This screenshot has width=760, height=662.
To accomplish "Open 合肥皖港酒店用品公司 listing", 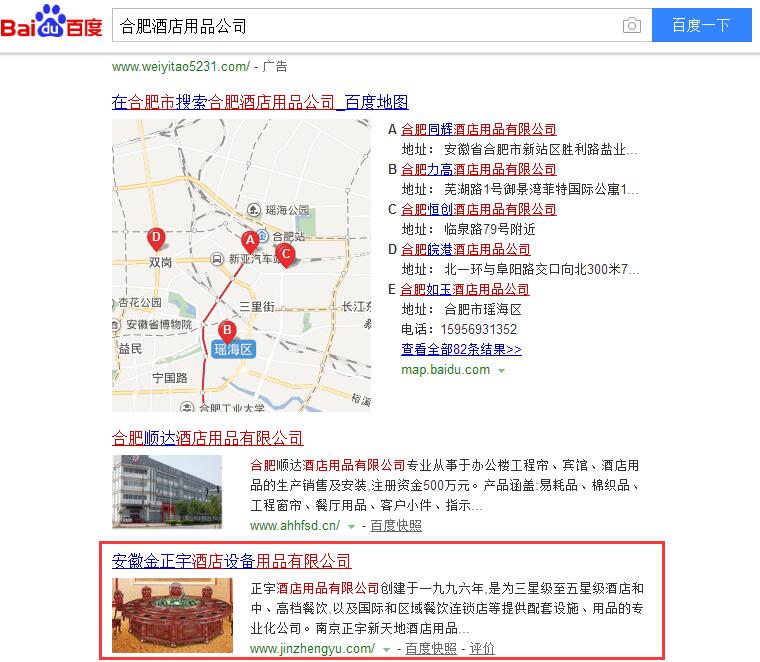I will 465,250.
